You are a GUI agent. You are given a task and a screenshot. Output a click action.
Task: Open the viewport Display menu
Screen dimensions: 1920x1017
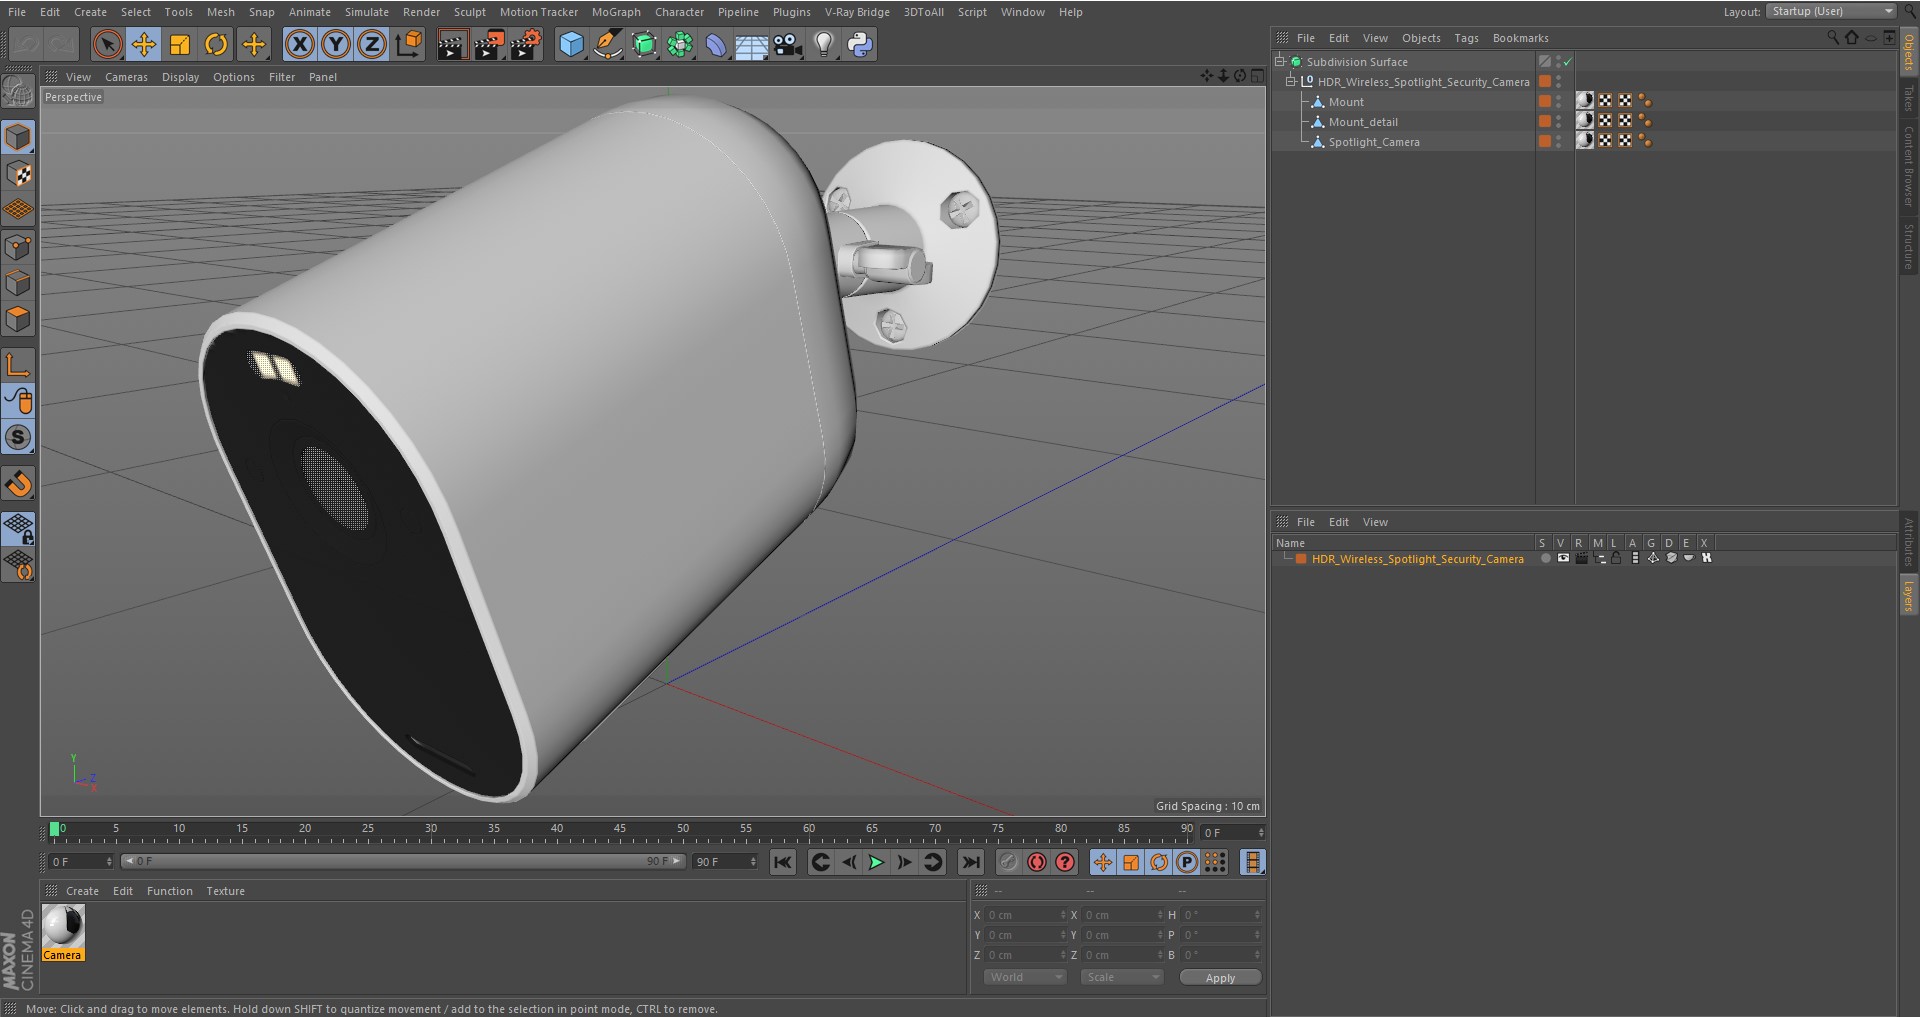(x=180, y=77)
